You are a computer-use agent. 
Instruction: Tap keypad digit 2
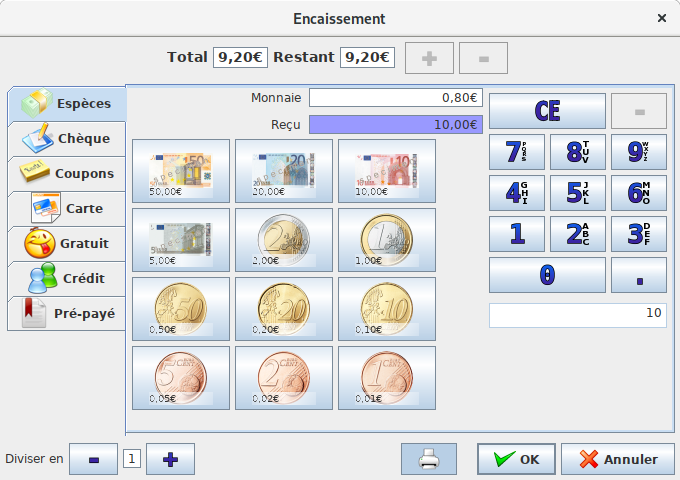(x=578, y=234)
